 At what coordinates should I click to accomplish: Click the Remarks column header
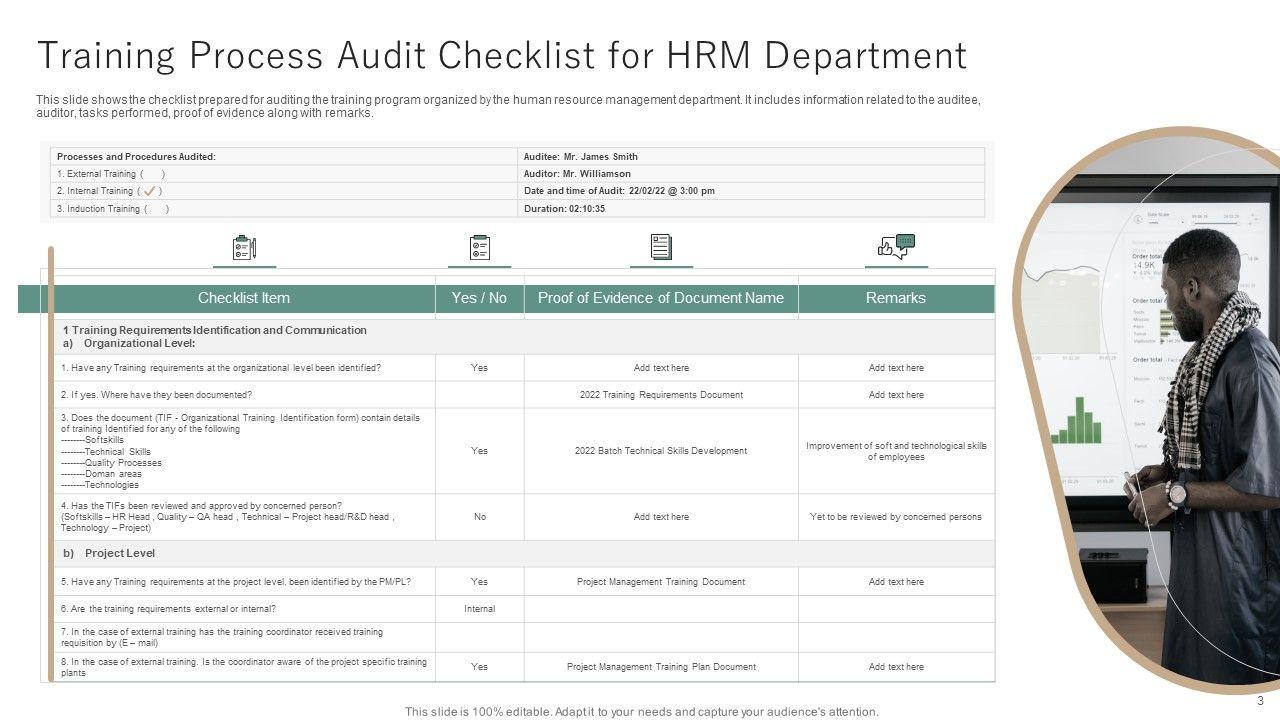(896, 298)
